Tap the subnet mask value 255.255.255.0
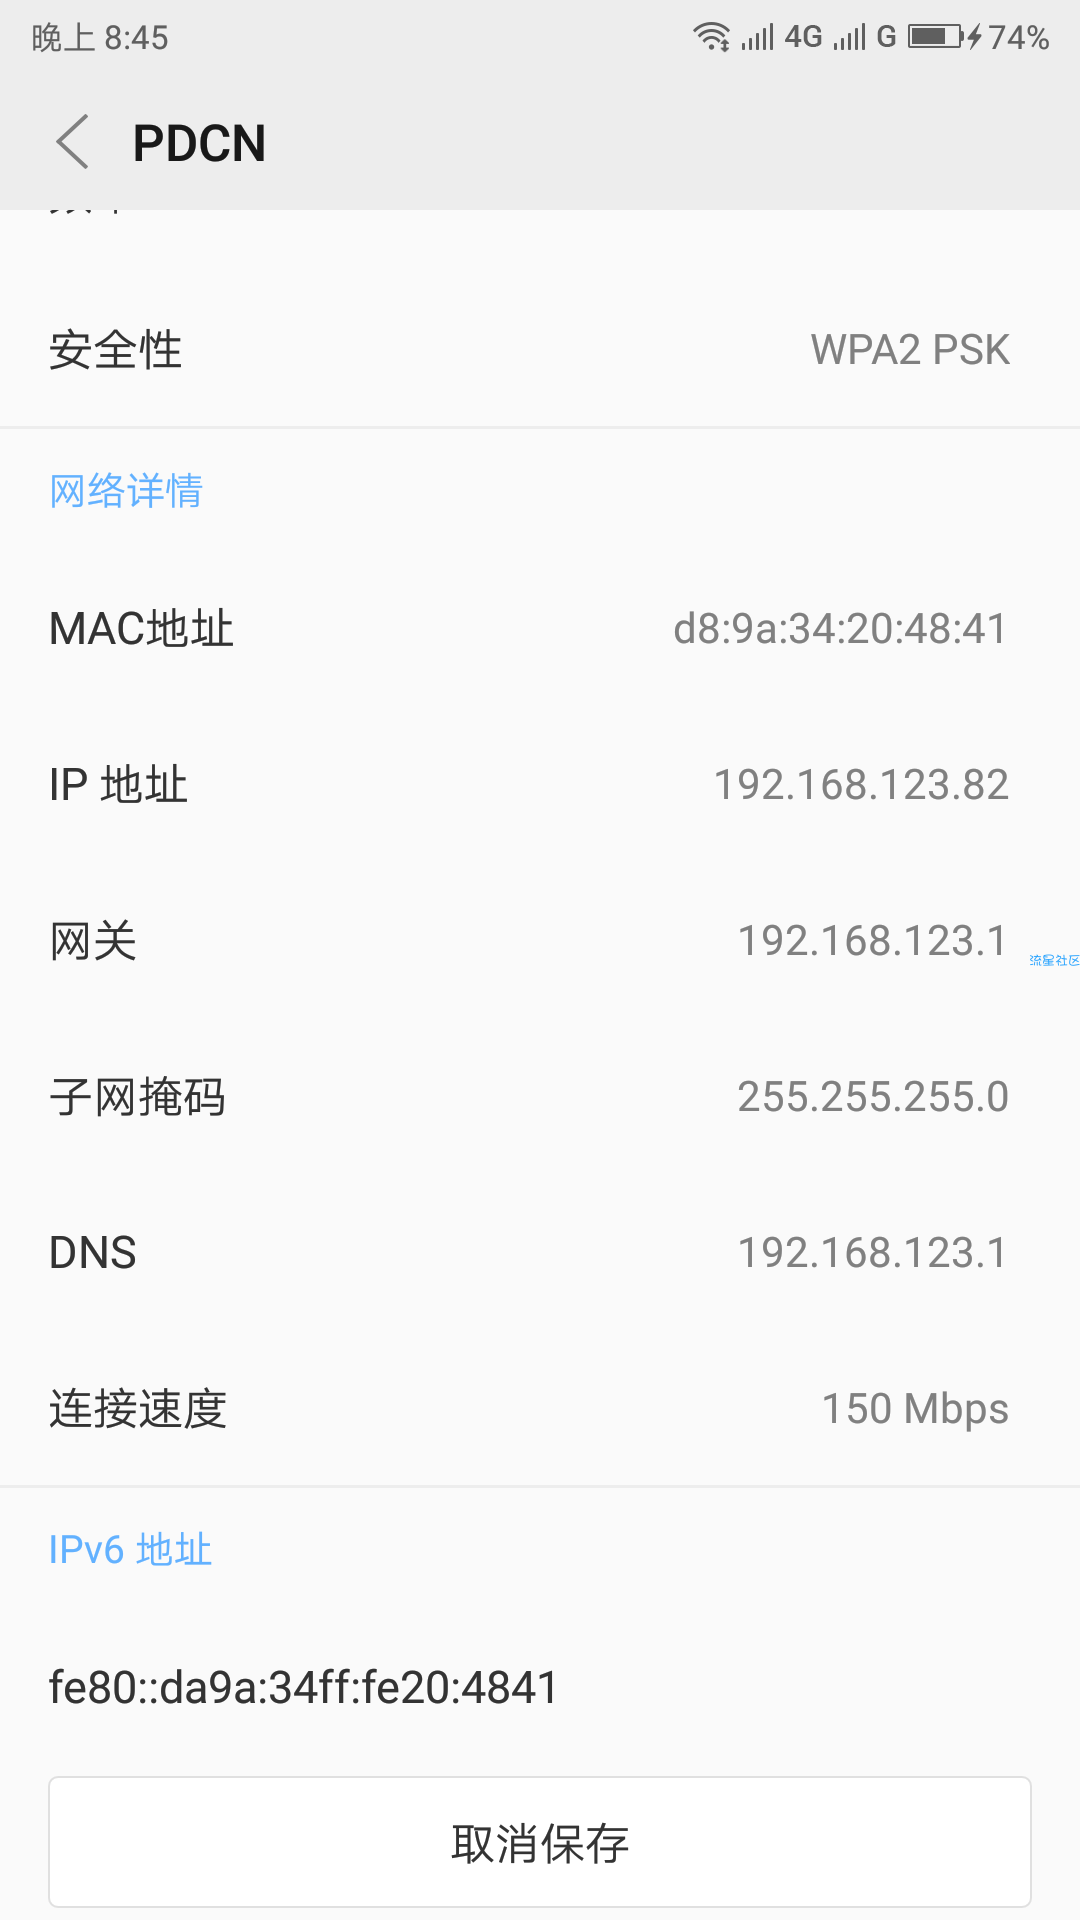1080x1920 pixels. coord(873,1097)
